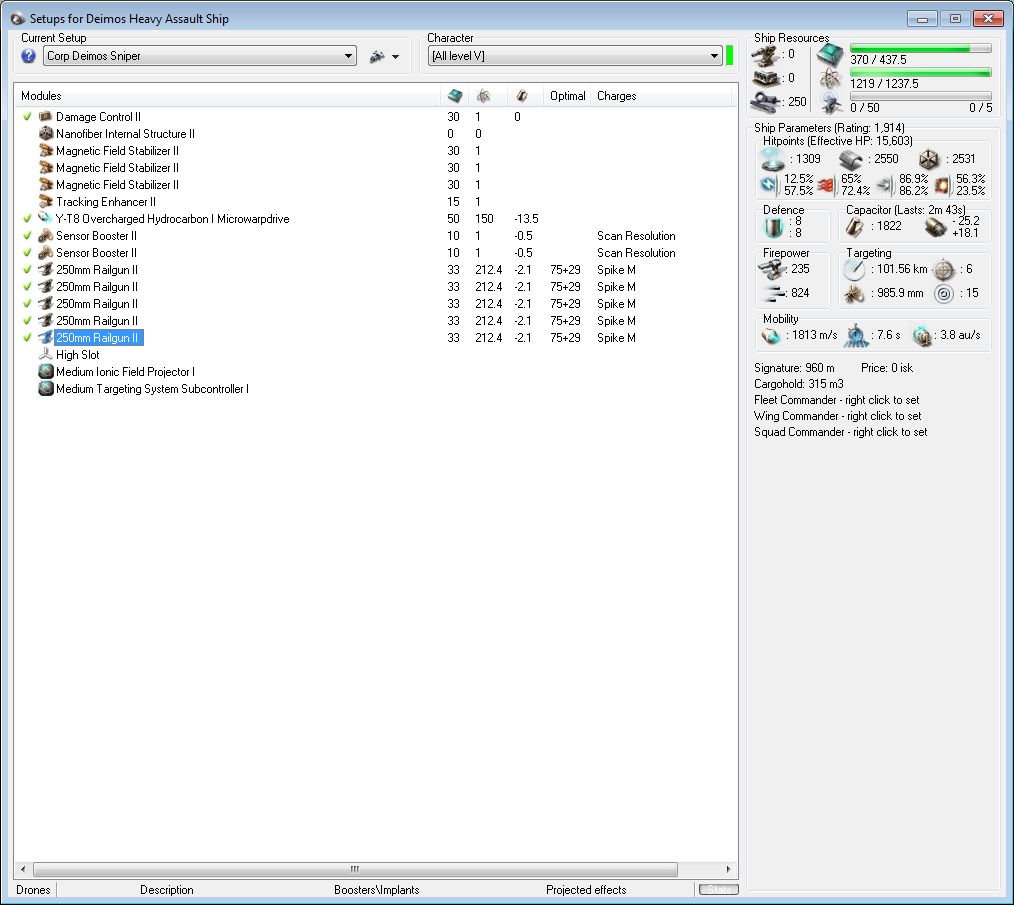Toggle the second Sensor Booster II checkmark
This screenshot has width=1014, height=905.
point(27,252)
